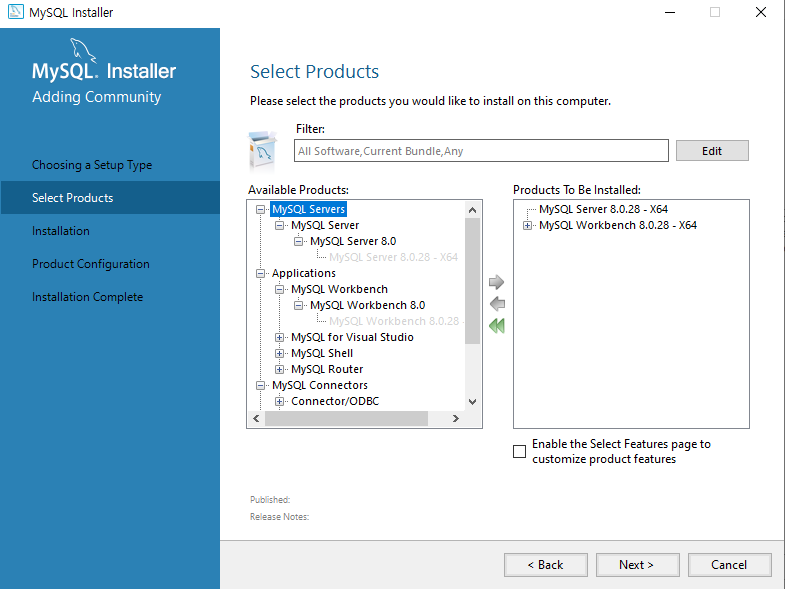Click scroll left arrow in Available Products
785x589 pixels.
click(256, 418)
